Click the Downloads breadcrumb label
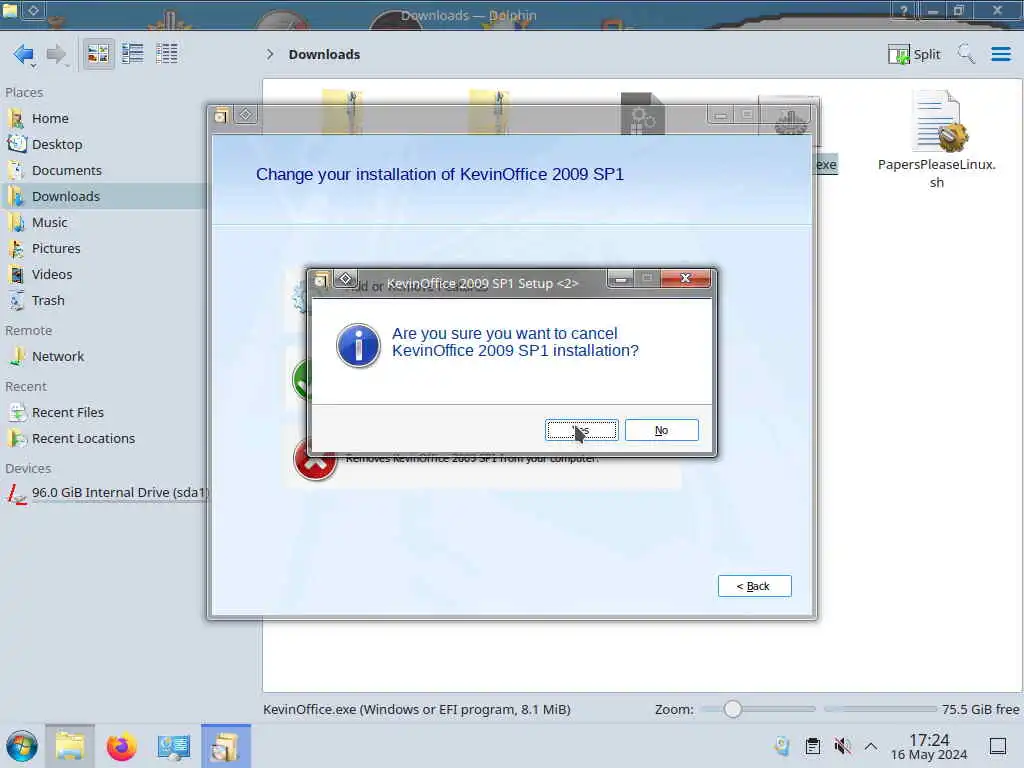This screenshot has width=1024, height=768. tap(324, 54)
